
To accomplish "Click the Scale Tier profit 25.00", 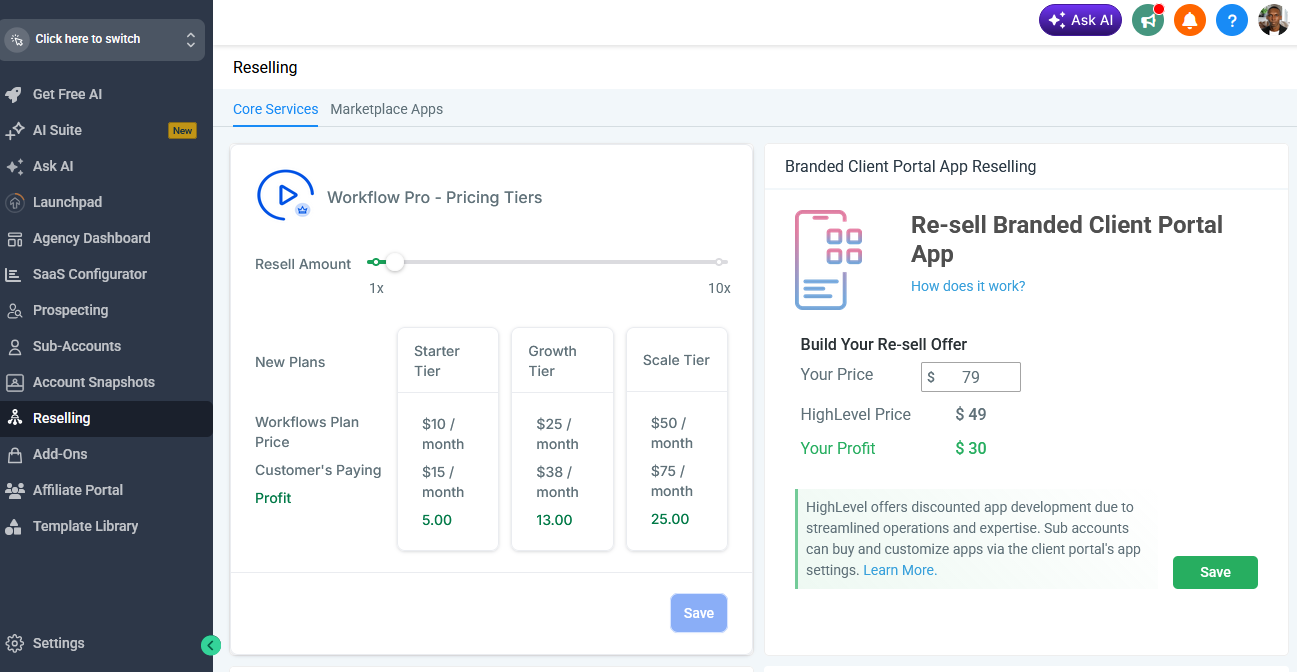I will click(670, 519).
